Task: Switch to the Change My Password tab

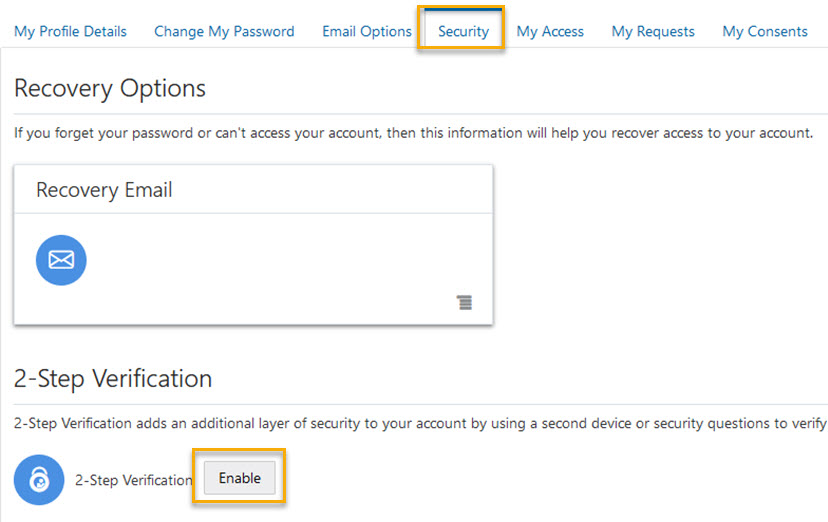Action: coord(224,31)
